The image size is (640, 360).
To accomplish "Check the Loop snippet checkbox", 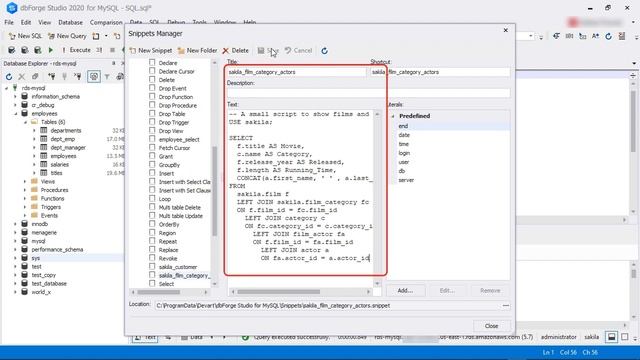I will pos(152,198).
